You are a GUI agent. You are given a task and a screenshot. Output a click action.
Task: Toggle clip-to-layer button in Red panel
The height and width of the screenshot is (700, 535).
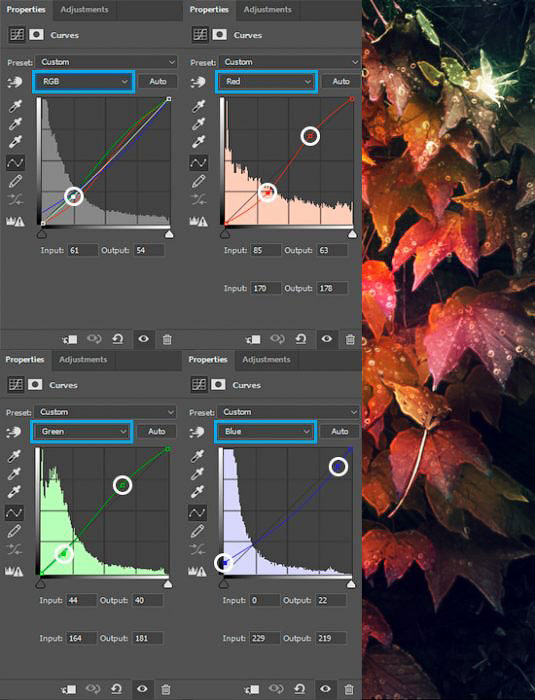(x=253, y=339)
